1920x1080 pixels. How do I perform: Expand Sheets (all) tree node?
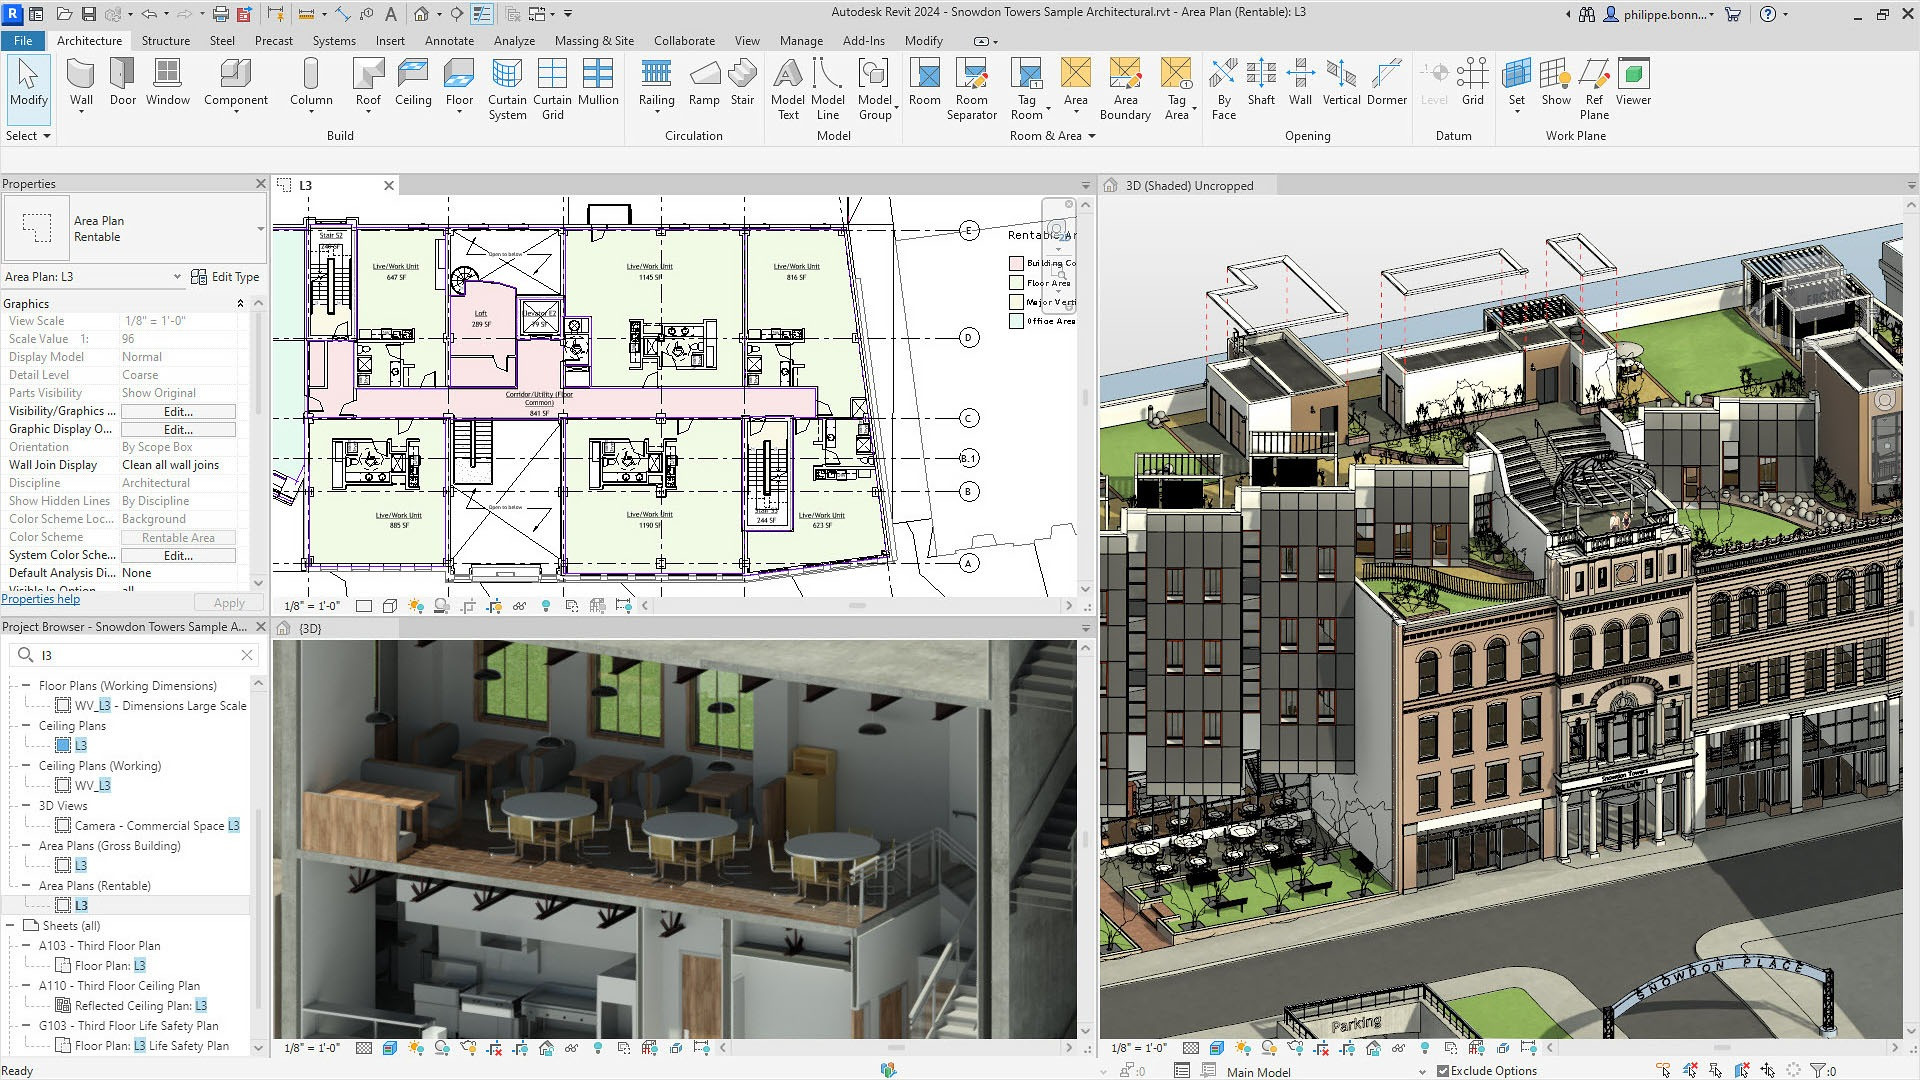click(x=13, y=926)
